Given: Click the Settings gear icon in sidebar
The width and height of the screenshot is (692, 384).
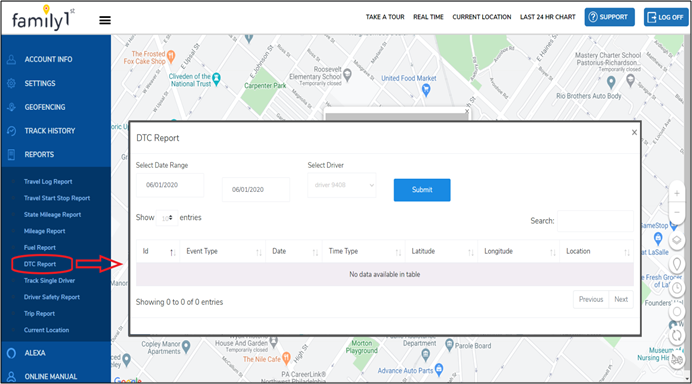Looking at the screenshot, I should coord(11,83).
